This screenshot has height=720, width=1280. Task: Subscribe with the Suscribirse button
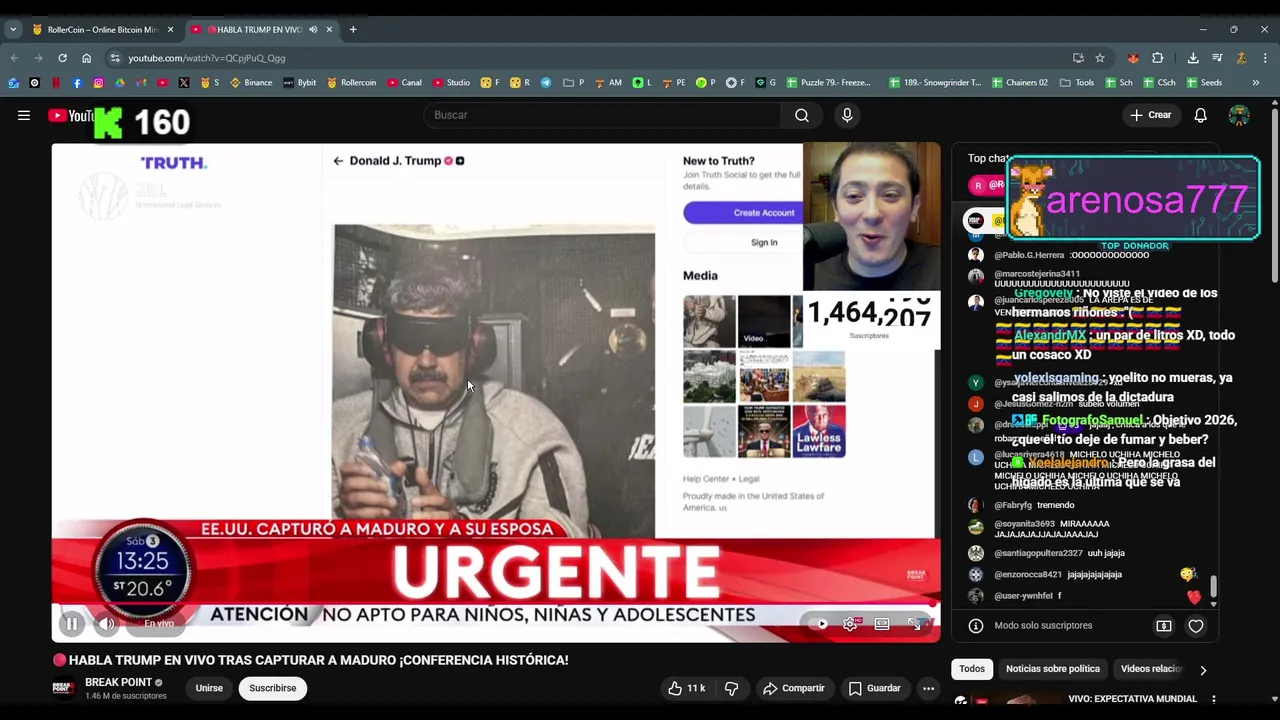point(273,688)
